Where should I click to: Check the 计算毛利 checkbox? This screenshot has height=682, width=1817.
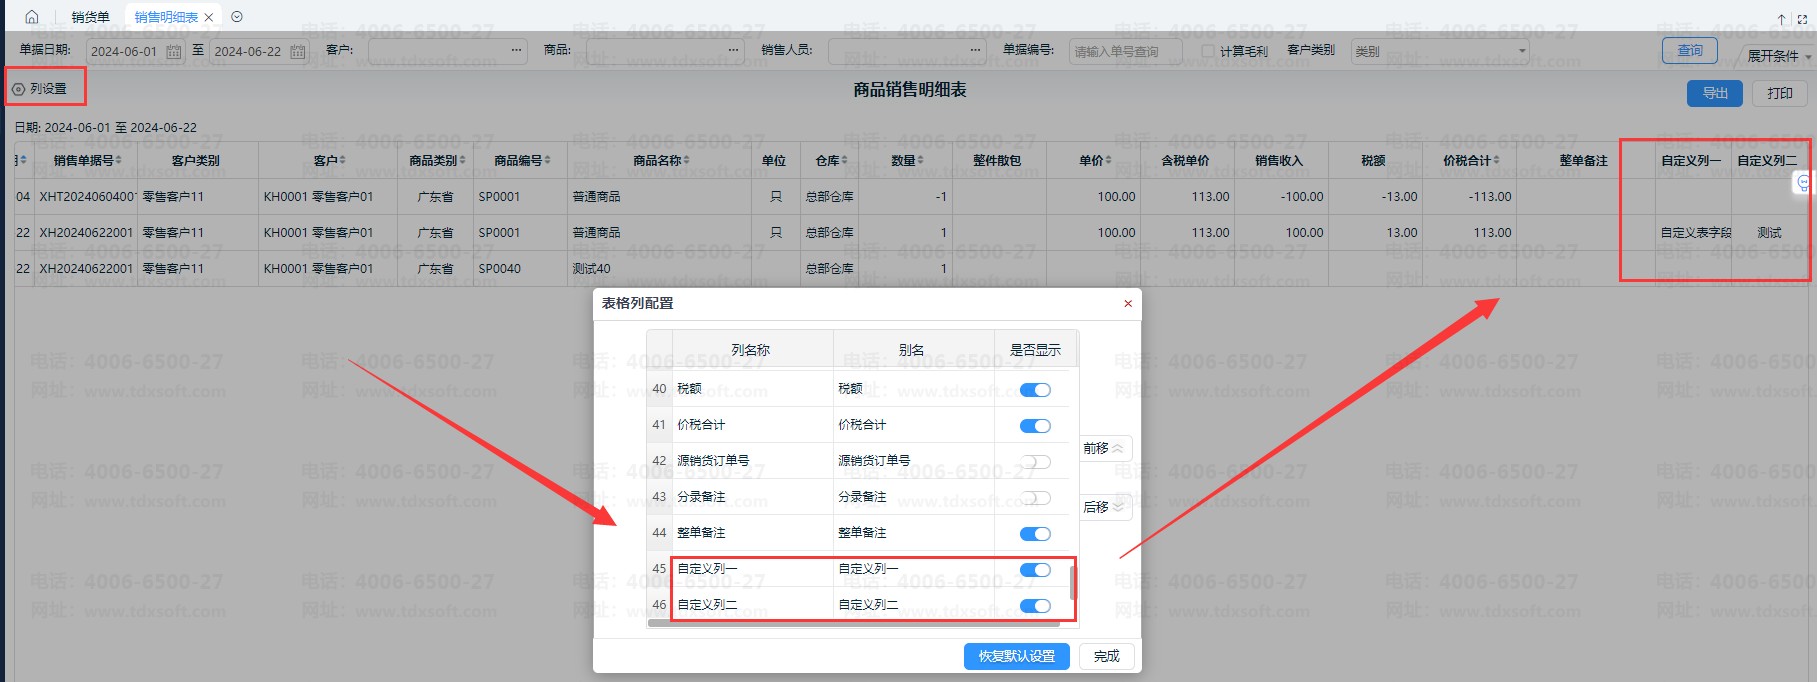click(1208, 51)
